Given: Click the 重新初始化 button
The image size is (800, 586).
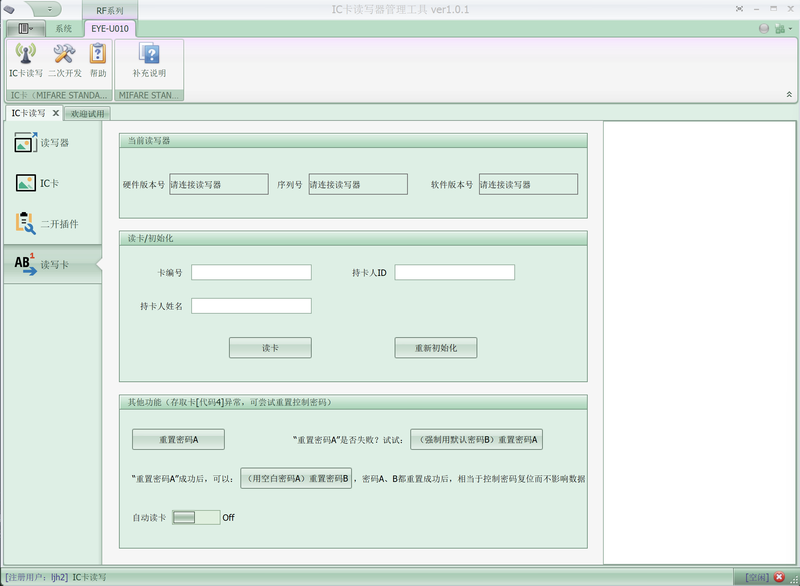Looking at the screenshot, I should pos(435,348).
